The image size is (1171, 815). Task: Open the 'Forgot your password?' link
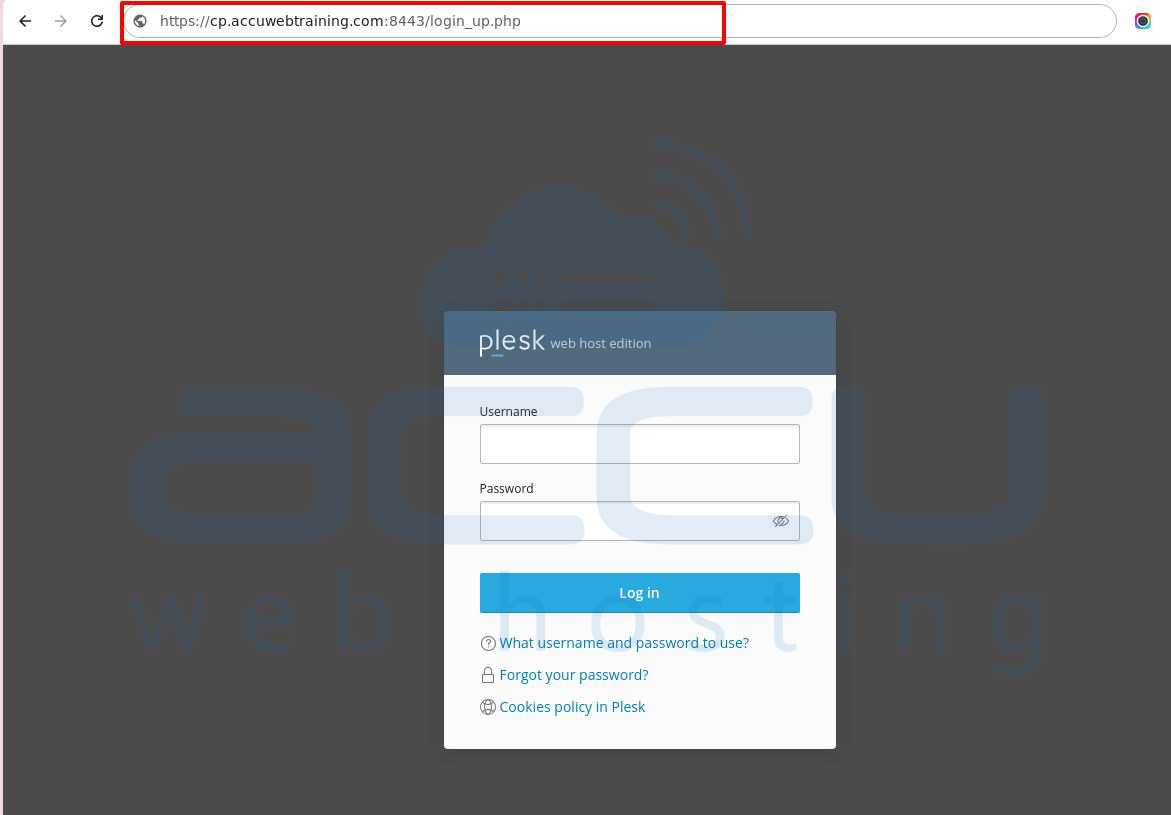pos(574,675)
